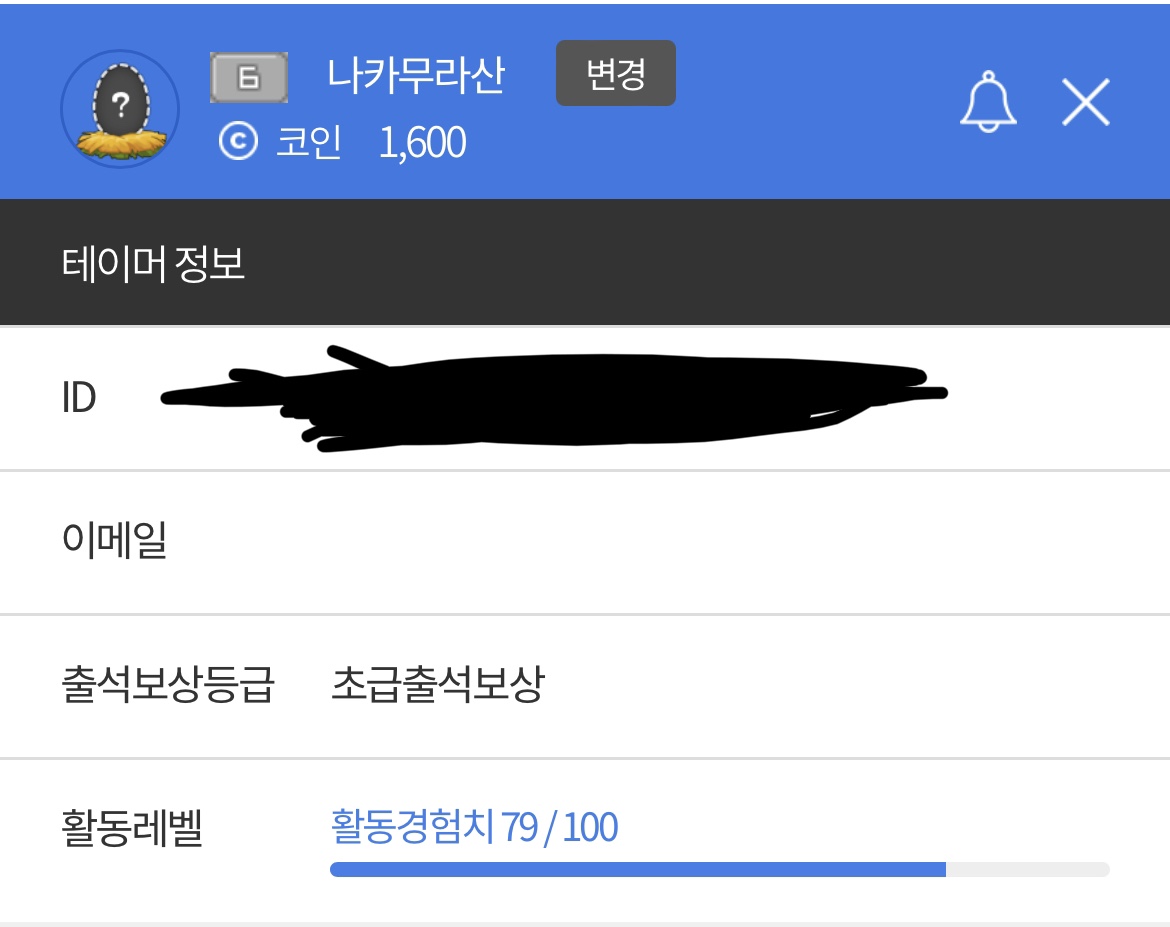Click the 활동경험치 79 / 100 text

coord(474,828)
